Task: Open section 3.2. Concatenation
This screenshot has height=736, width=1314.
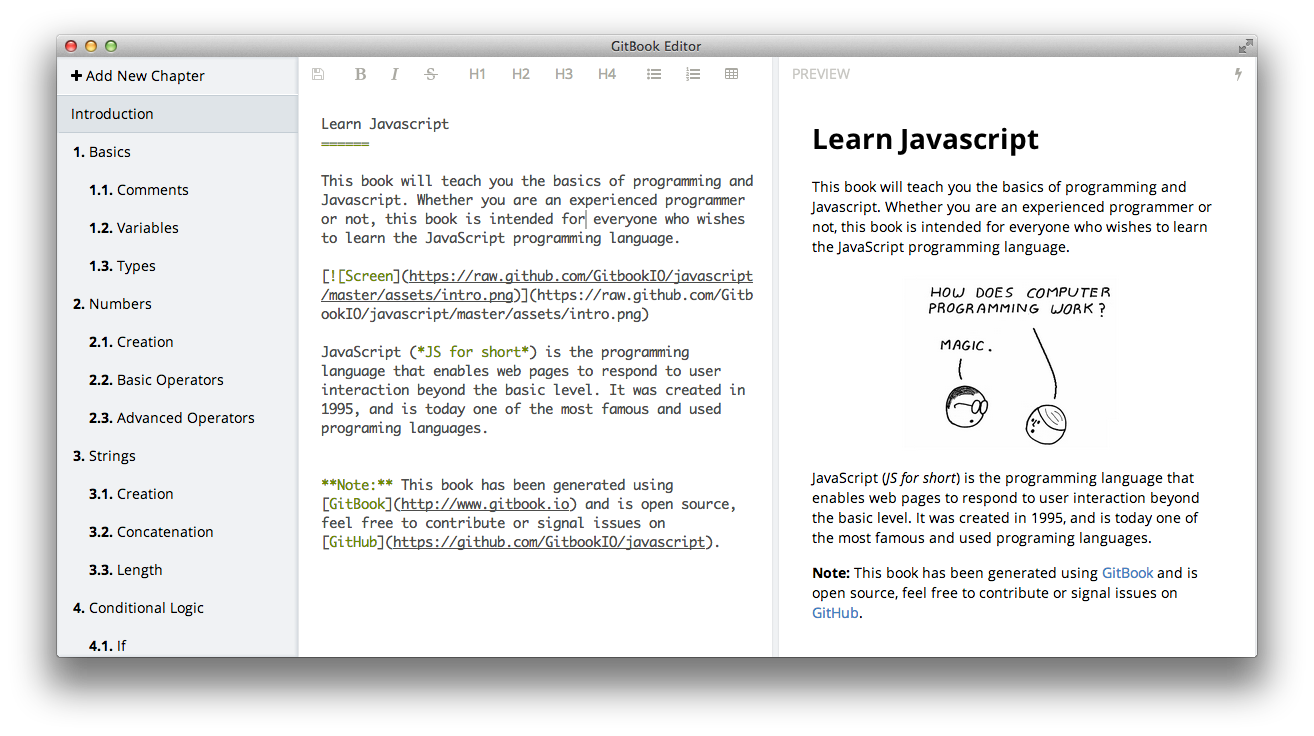Action: click(x=178, y=532)
